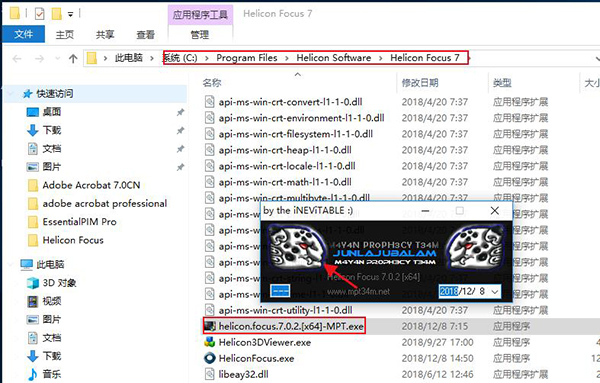
Task: Click pin icon beside pinned 下载
Action: point(180,130)
